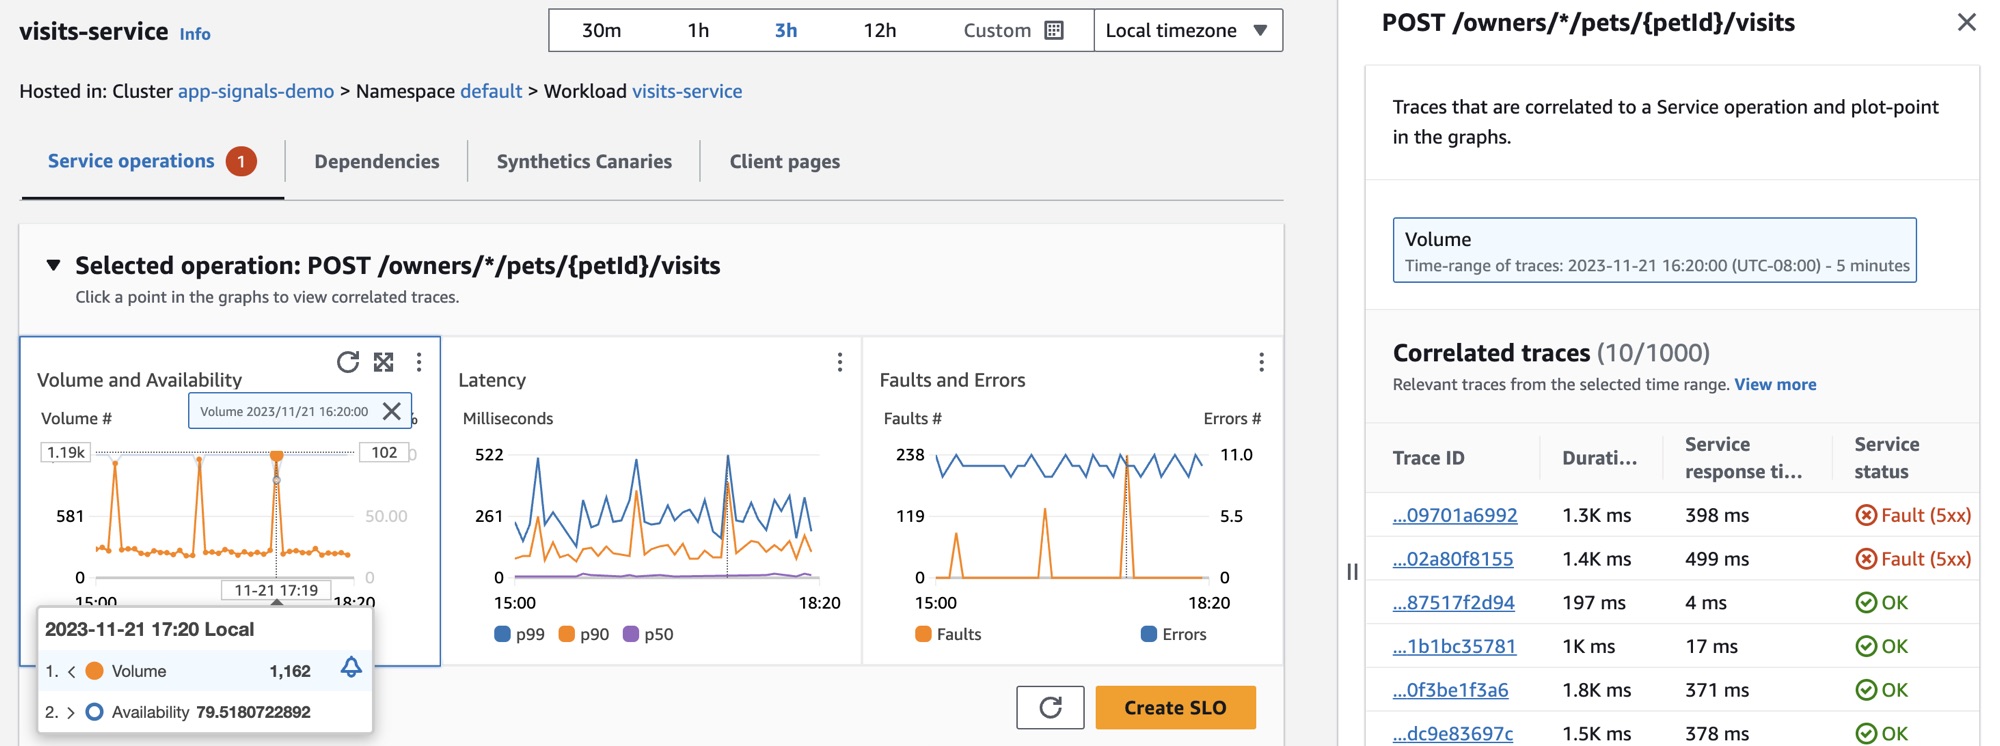Open trace ID ending in 09701a6992
The width and height of the screenshot is (2000, 746).
1455,516
